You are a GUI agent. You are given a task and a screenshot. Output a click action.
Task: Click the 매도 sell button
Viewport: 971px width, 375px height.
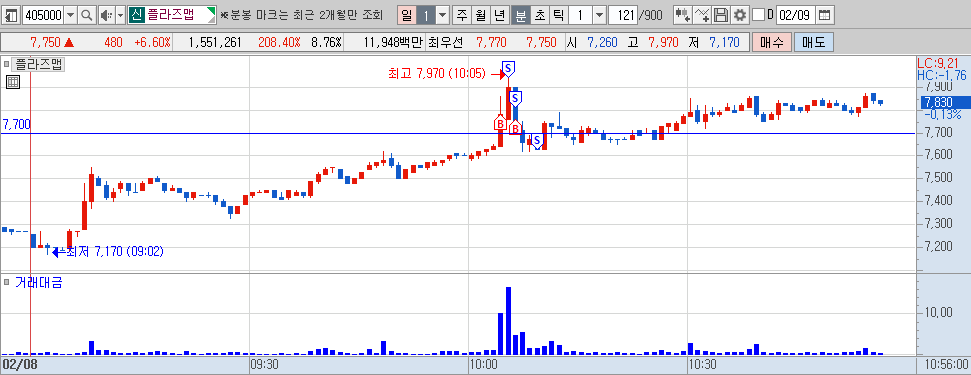pos(814,43)
